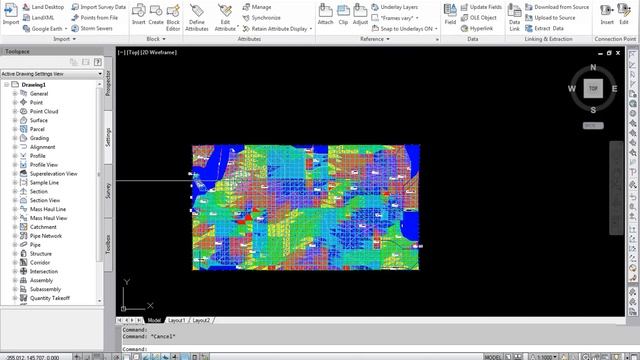This screenshot has height=360, width=640.
Task: Open annotation scale 1:1000 in status bar
Action: [545, 357]
